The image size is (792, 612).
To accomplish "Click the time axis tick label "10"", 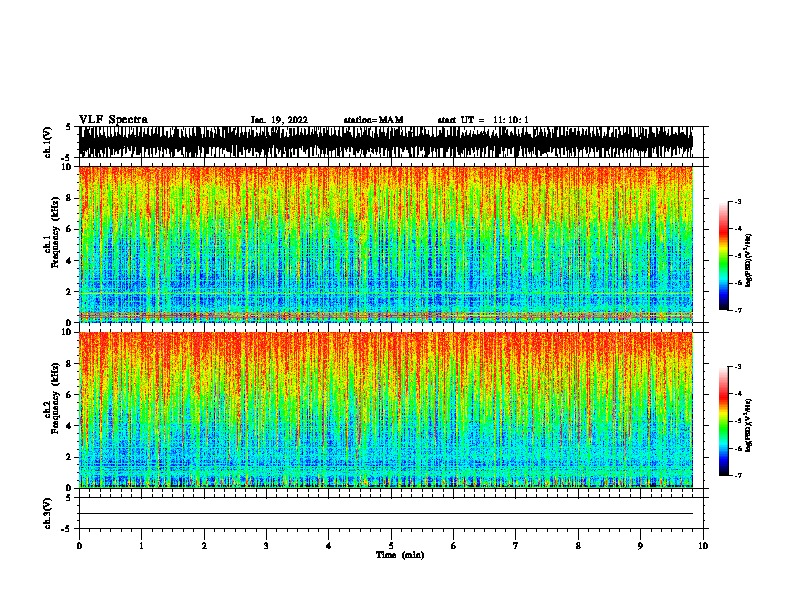I will 703,546.
